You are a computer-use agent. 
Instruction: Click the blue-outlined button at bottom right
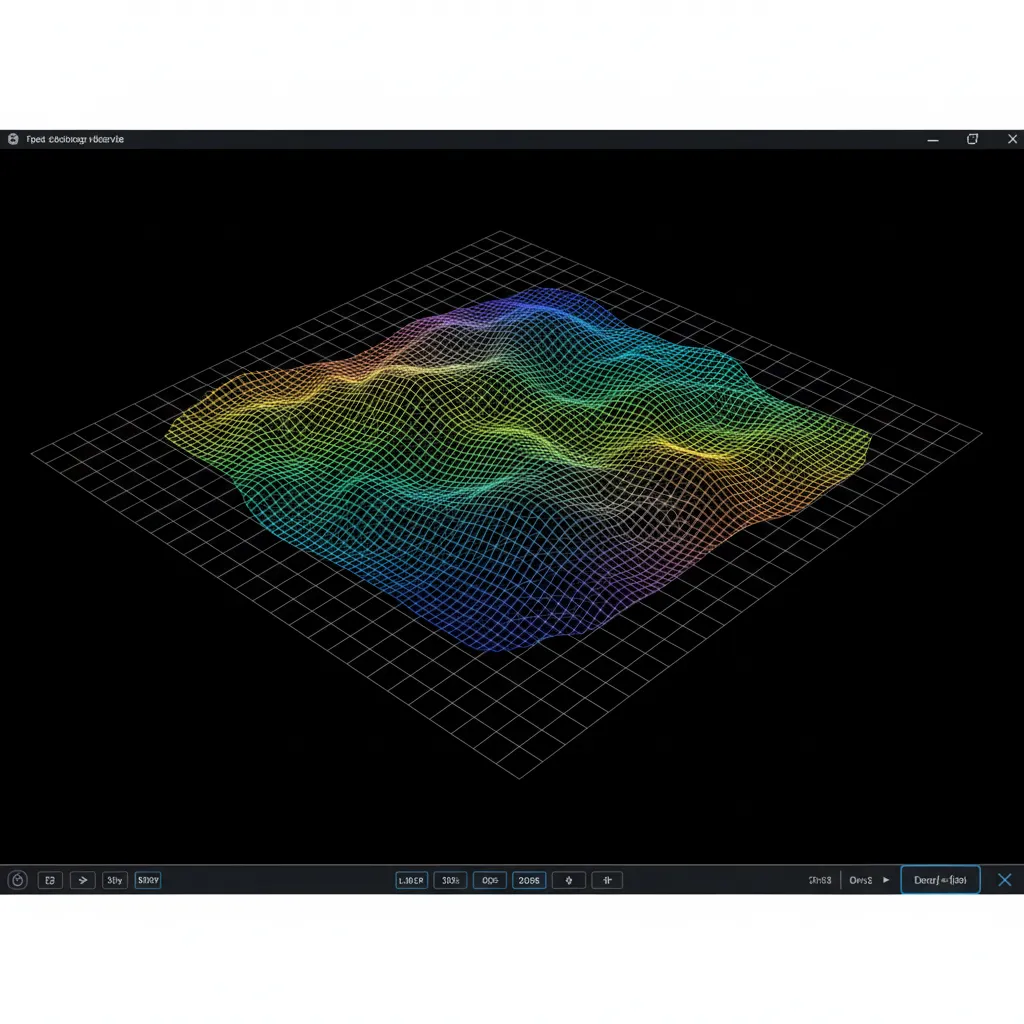940,880
